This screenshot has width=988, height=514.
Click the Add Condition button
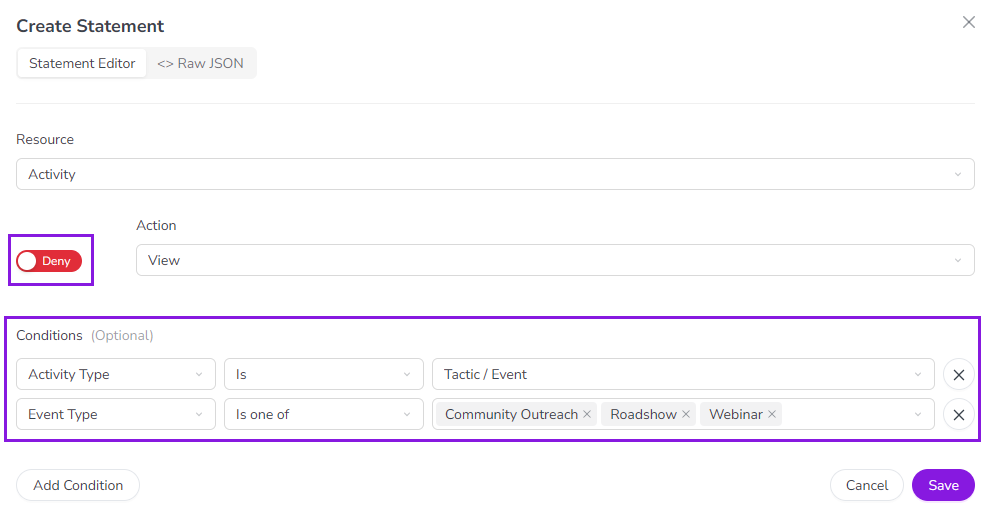78,485
